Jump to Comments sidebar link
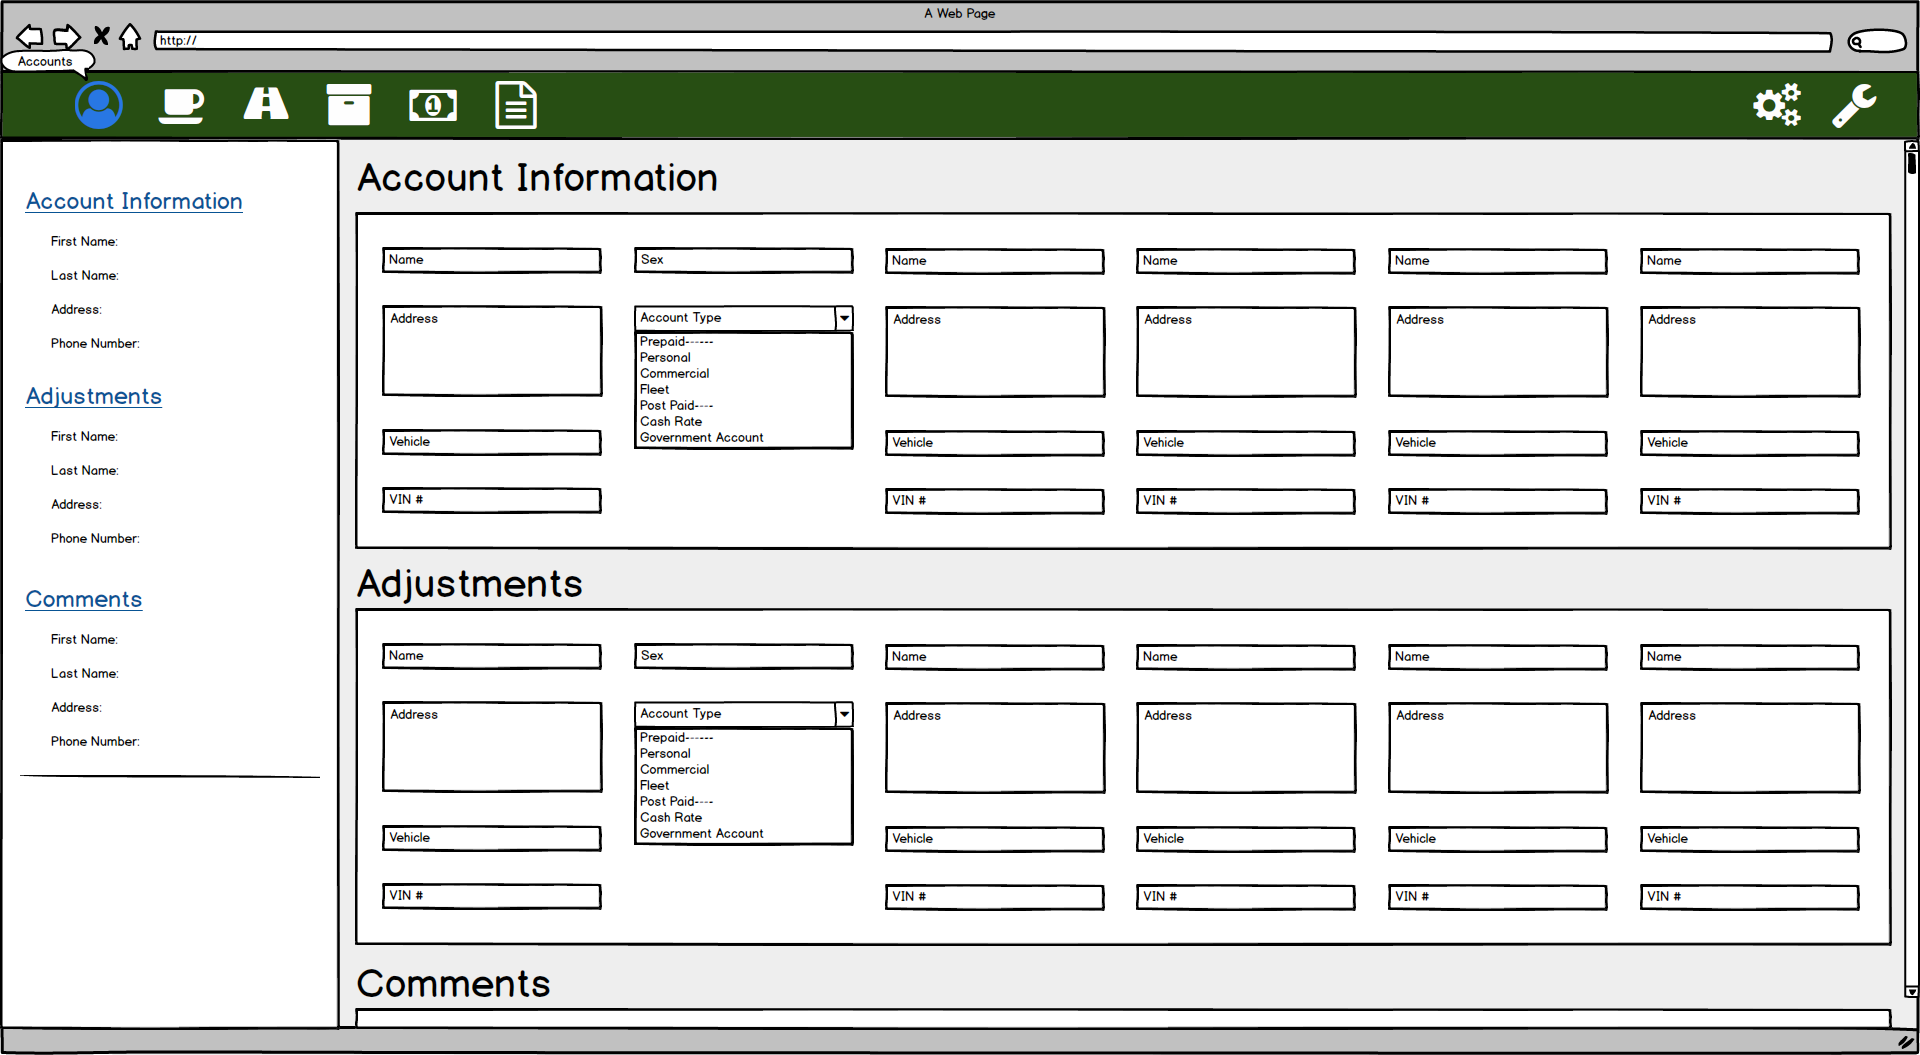1920x1055 pixels. (x=84, y=599)
